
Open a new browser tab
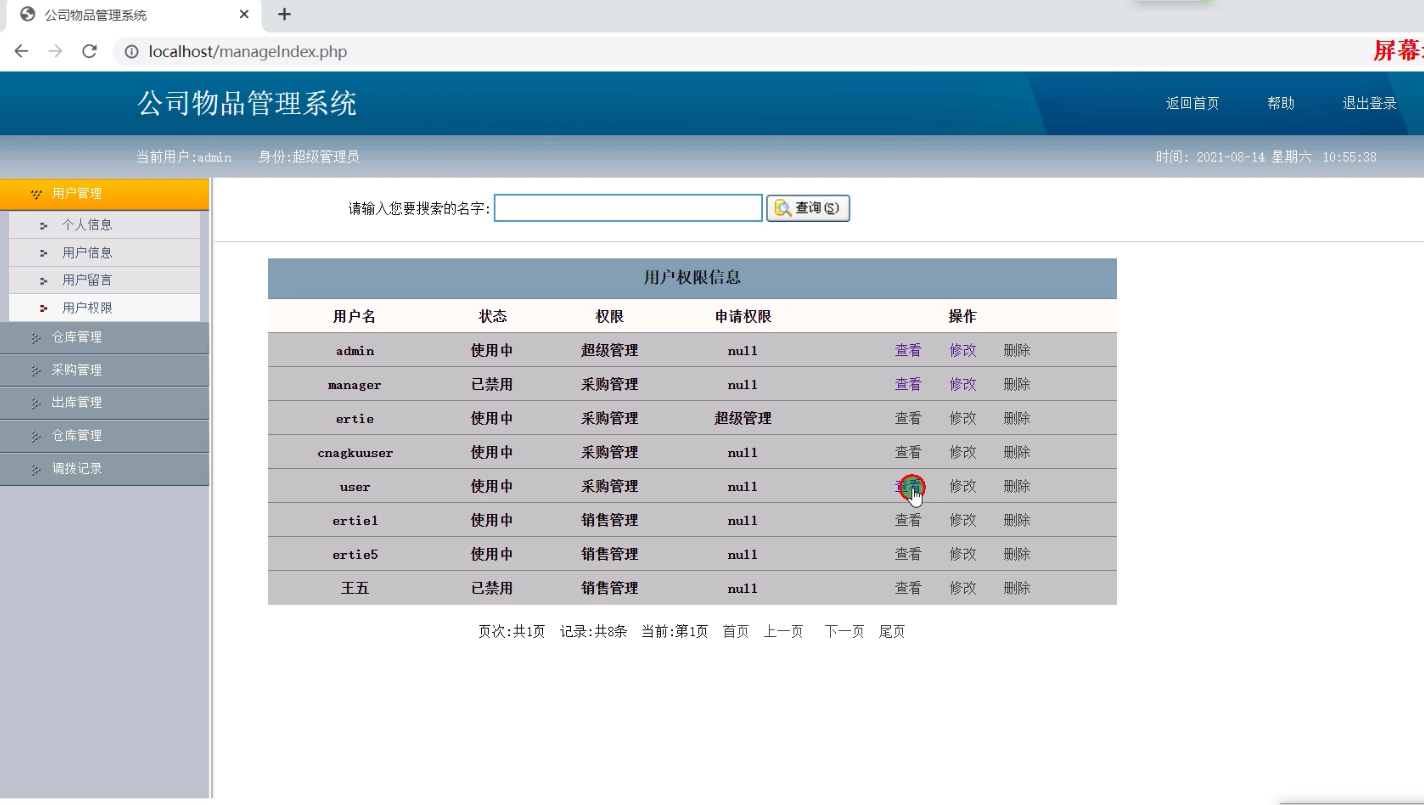(x=284, y=15)
